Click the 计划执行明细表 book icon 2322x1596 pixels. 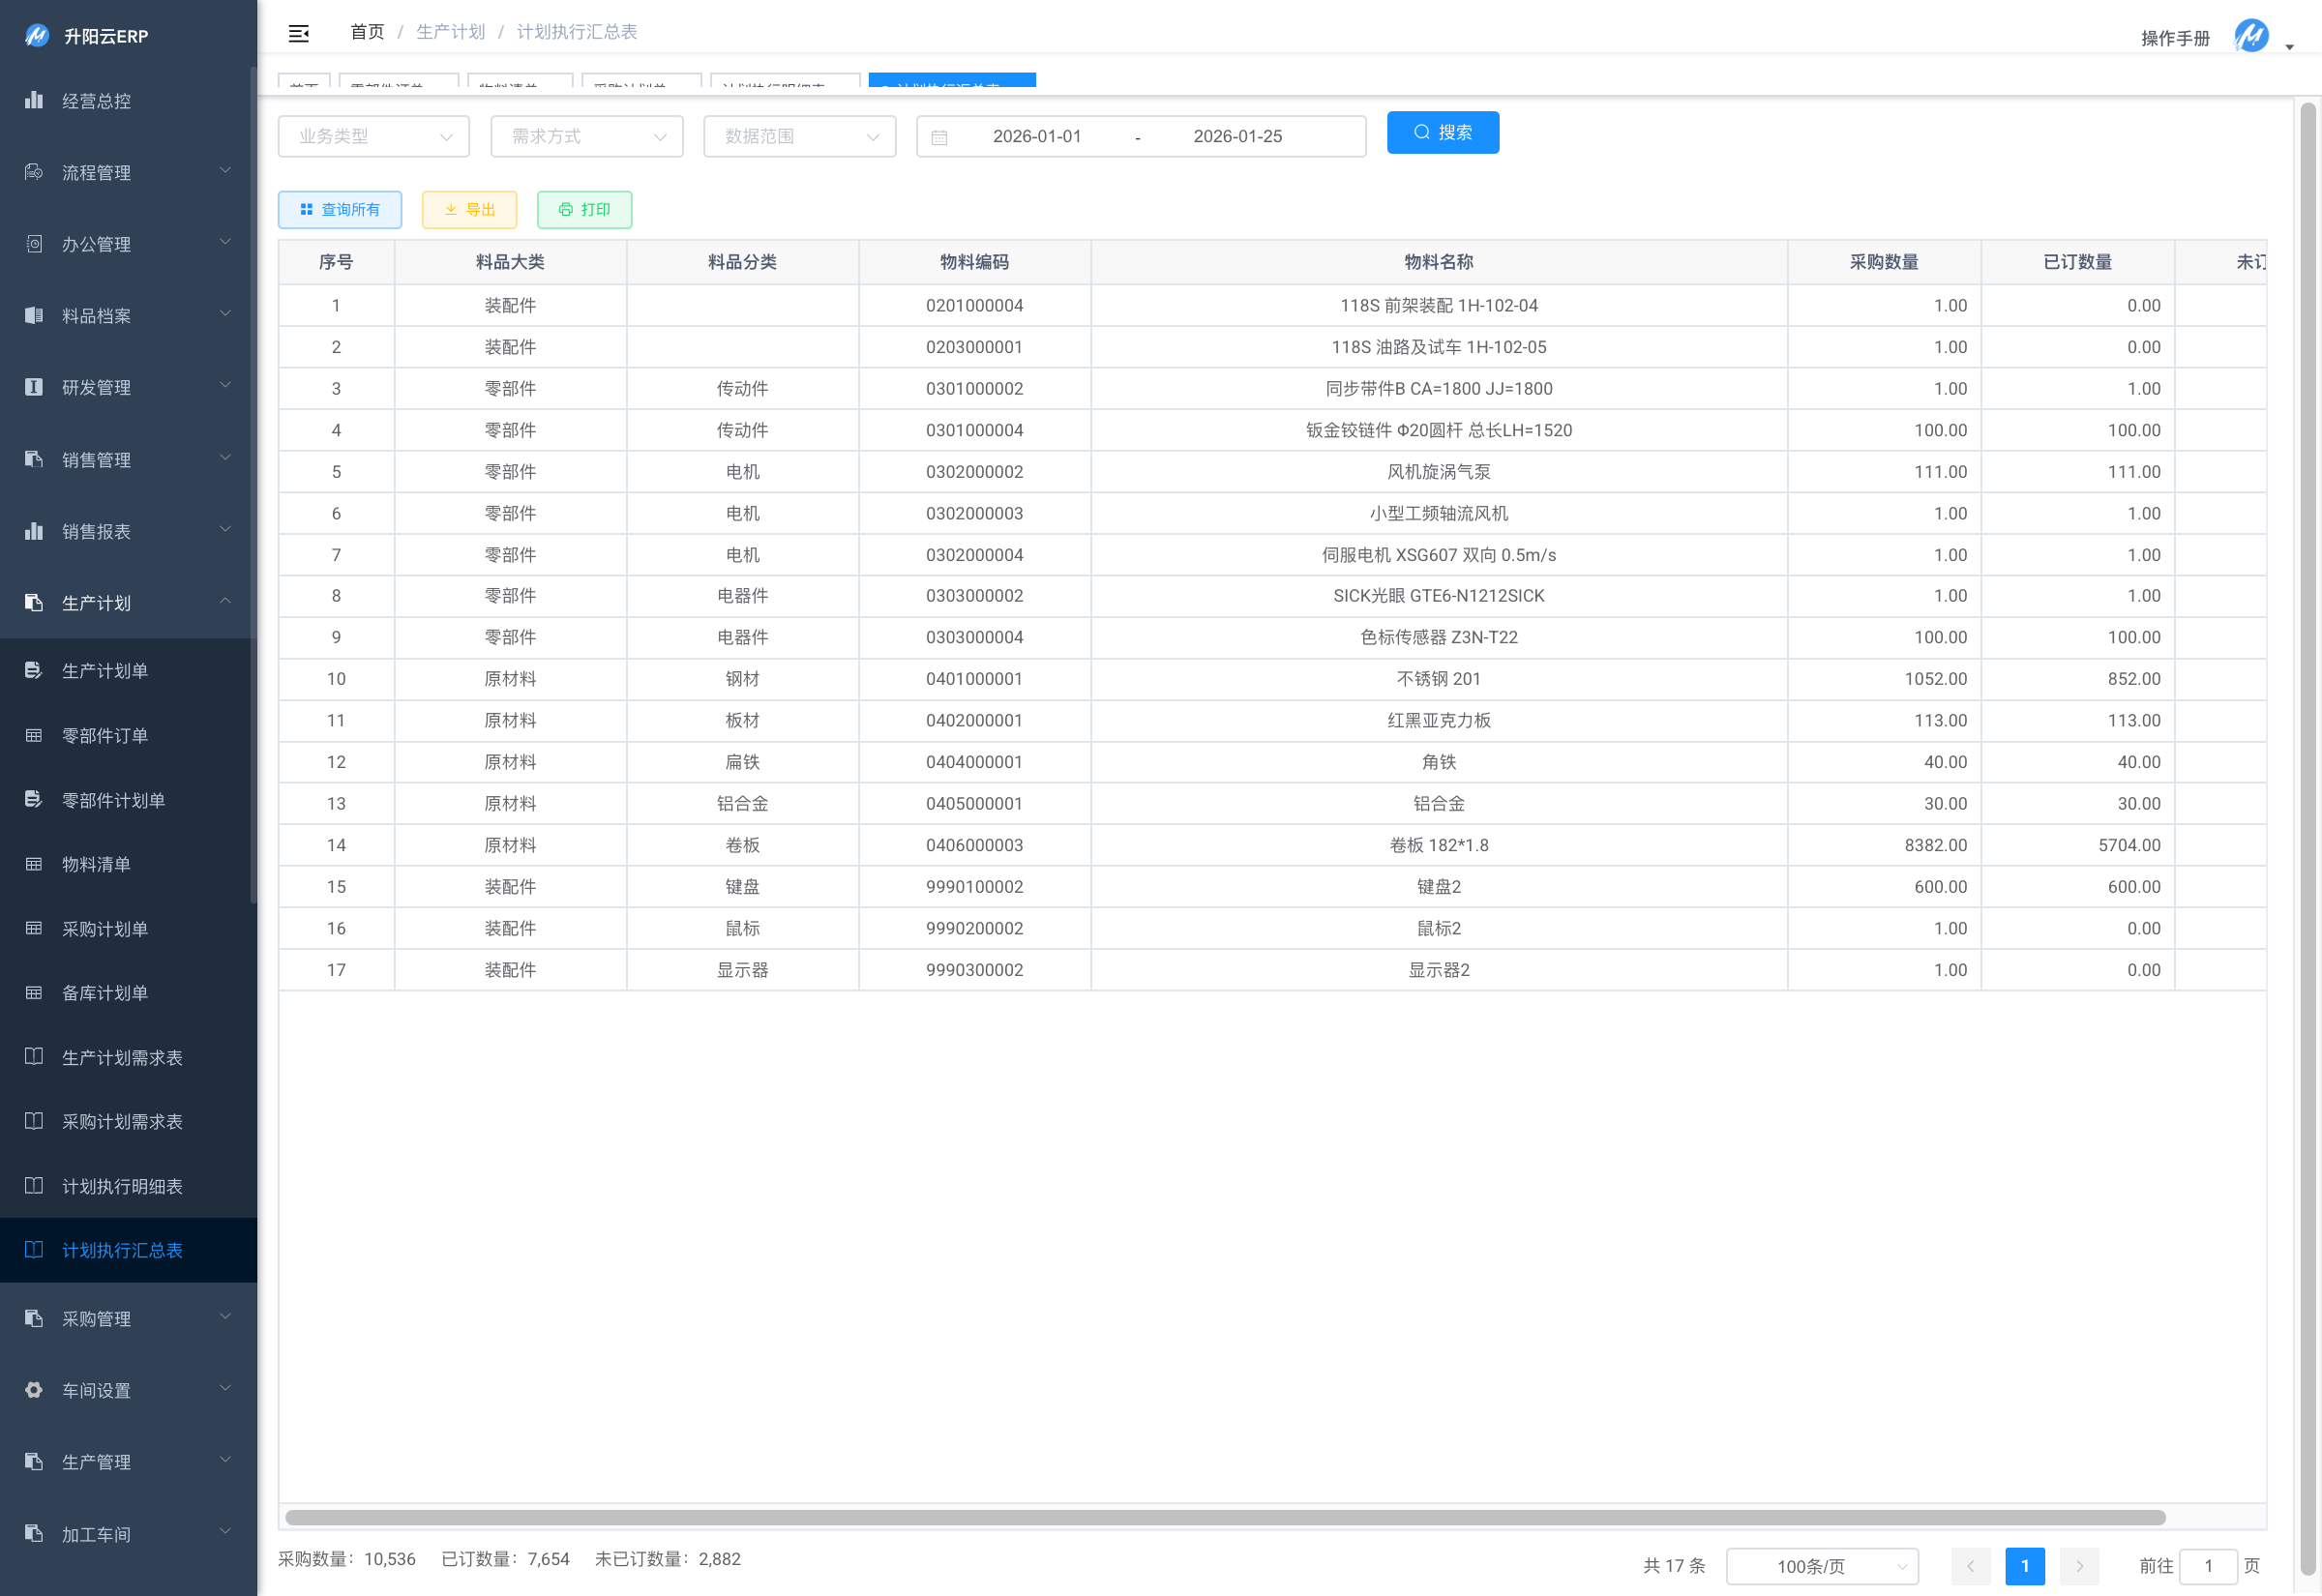(34, 1186)
